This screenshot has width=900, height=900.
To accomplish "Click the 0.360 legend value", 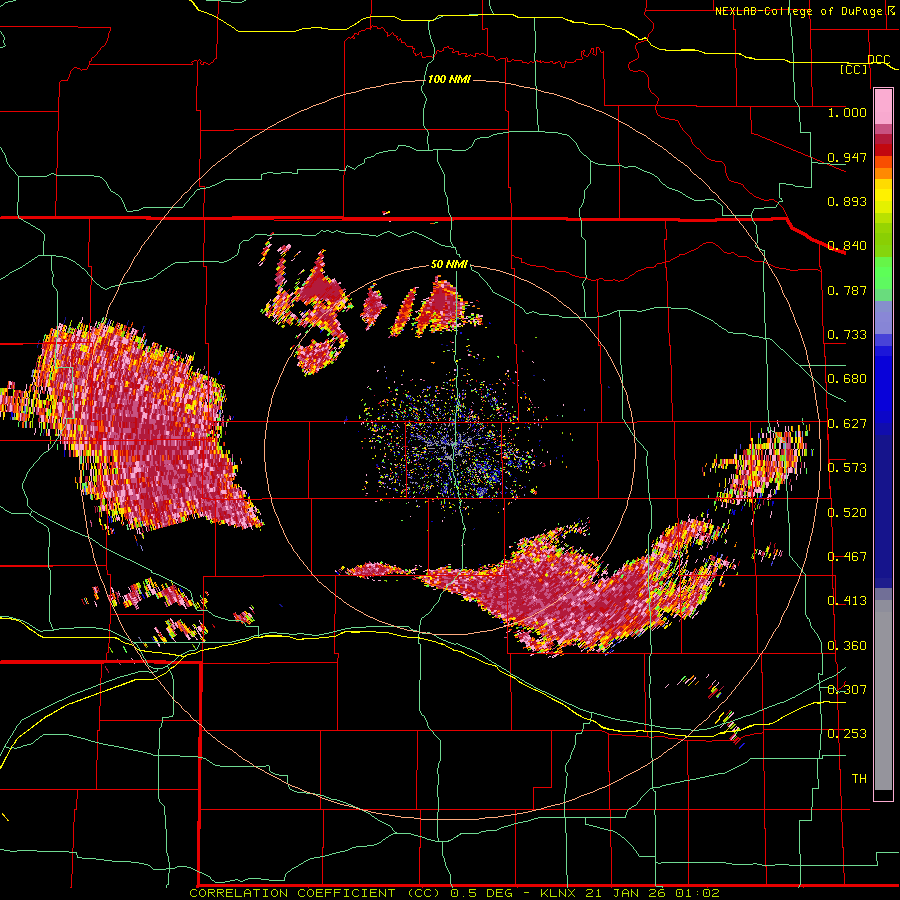I will (847, 646).
